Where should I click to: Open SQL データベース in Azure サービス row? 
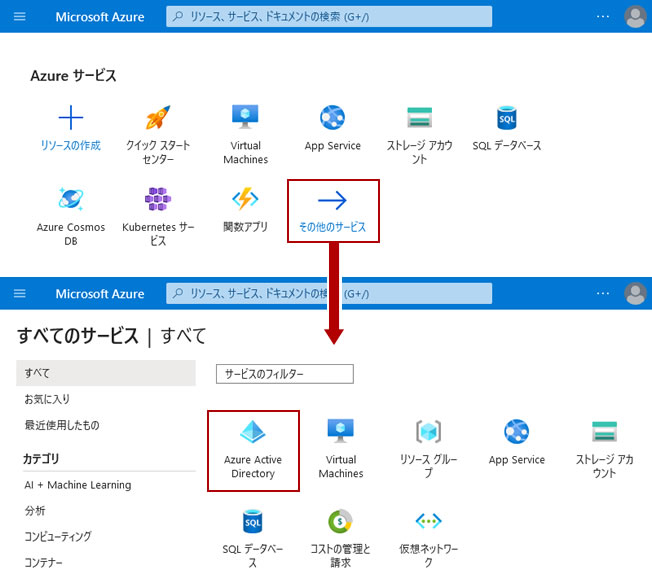click(507, 128)
